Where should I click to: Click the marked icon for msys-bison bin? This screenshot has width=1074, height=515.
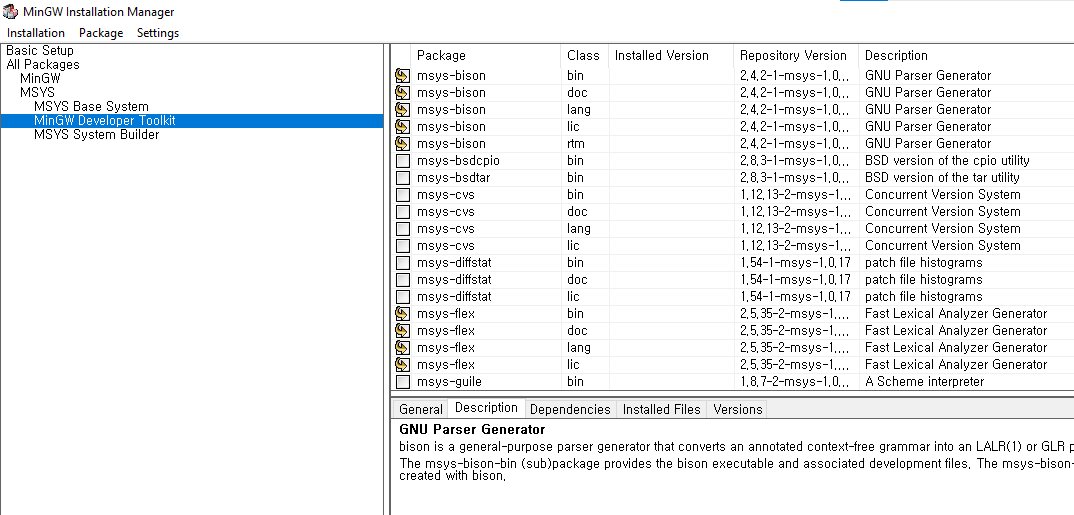pyautogui.click(x=403, y=75)
